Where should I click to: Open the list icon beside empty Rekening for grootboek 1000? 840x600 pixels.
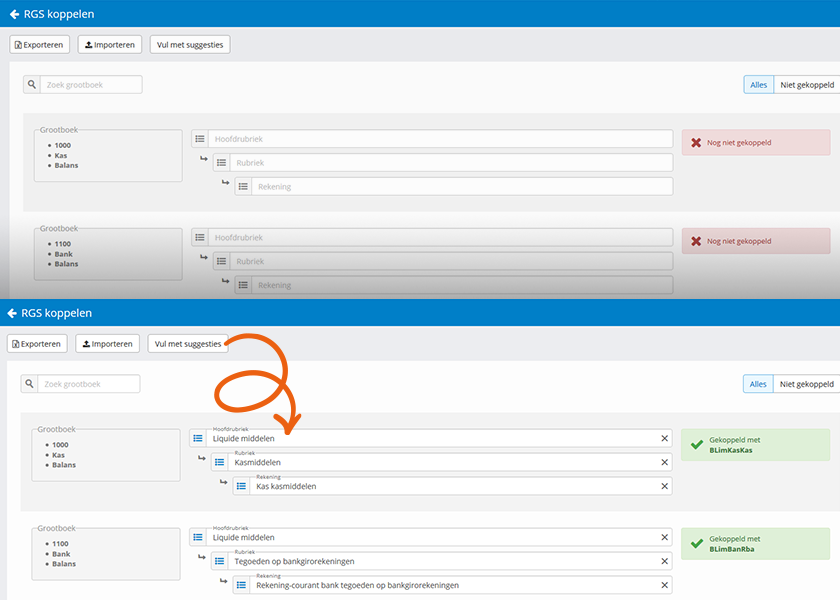coord(243,186)
